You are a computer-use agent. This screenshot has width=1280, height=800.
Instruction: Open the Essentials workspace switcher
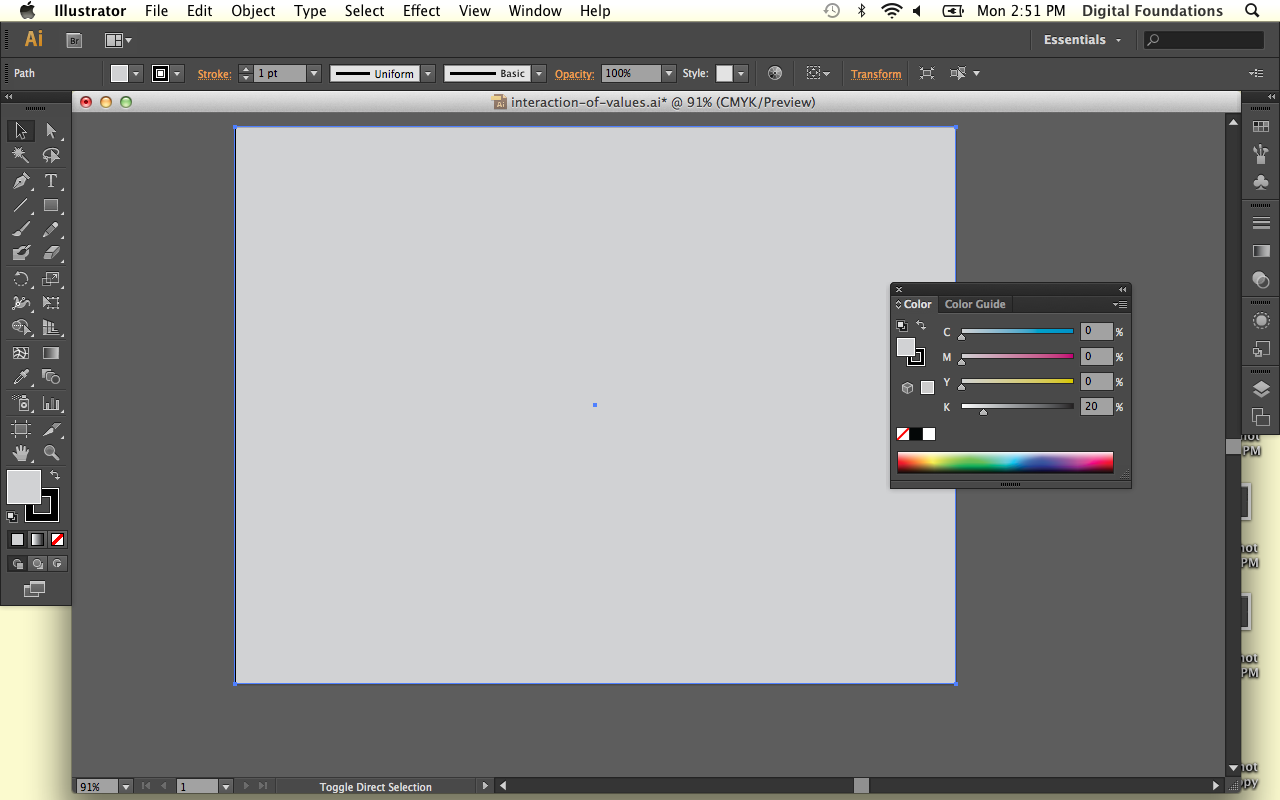(1082, 40)
